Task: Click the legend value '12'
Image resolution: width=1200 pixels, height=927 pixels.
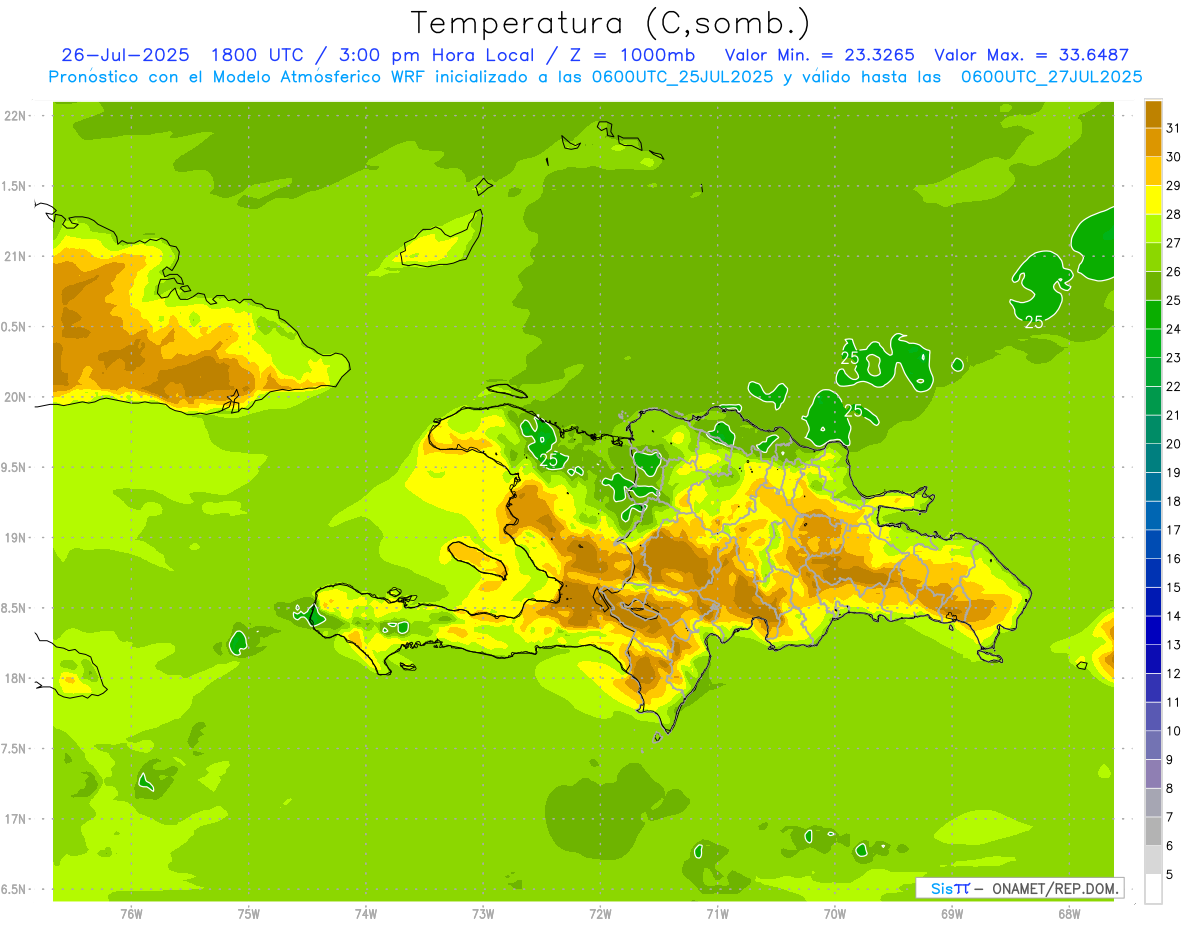Action: [x=1174, y=674]
